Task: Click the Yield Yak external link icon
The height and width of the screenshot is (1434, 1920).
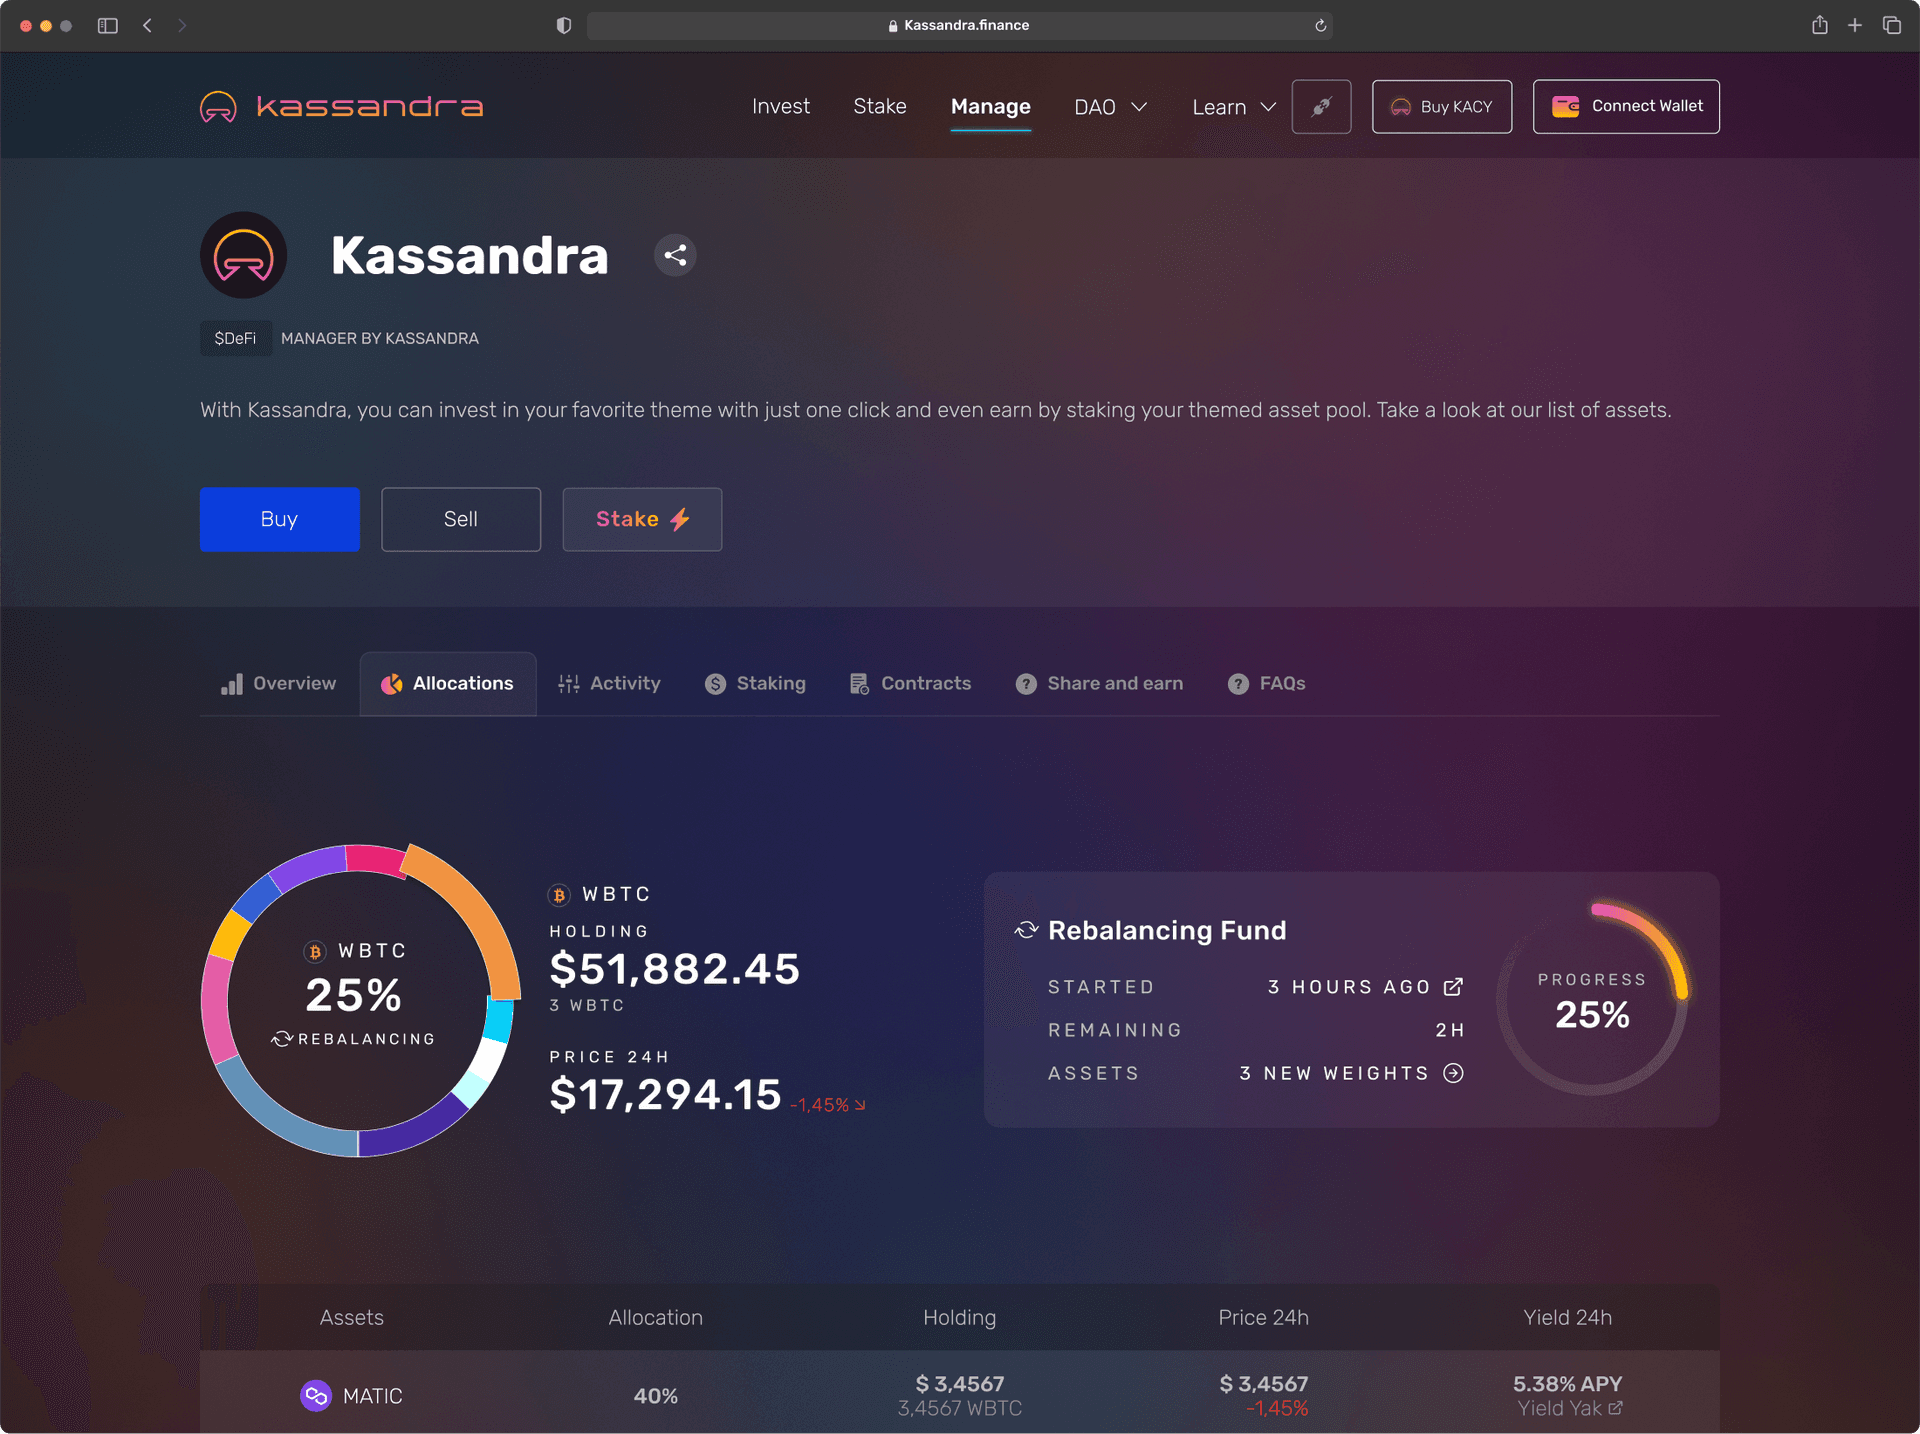Action: pyautogui.click(x=1615, y=1408)
